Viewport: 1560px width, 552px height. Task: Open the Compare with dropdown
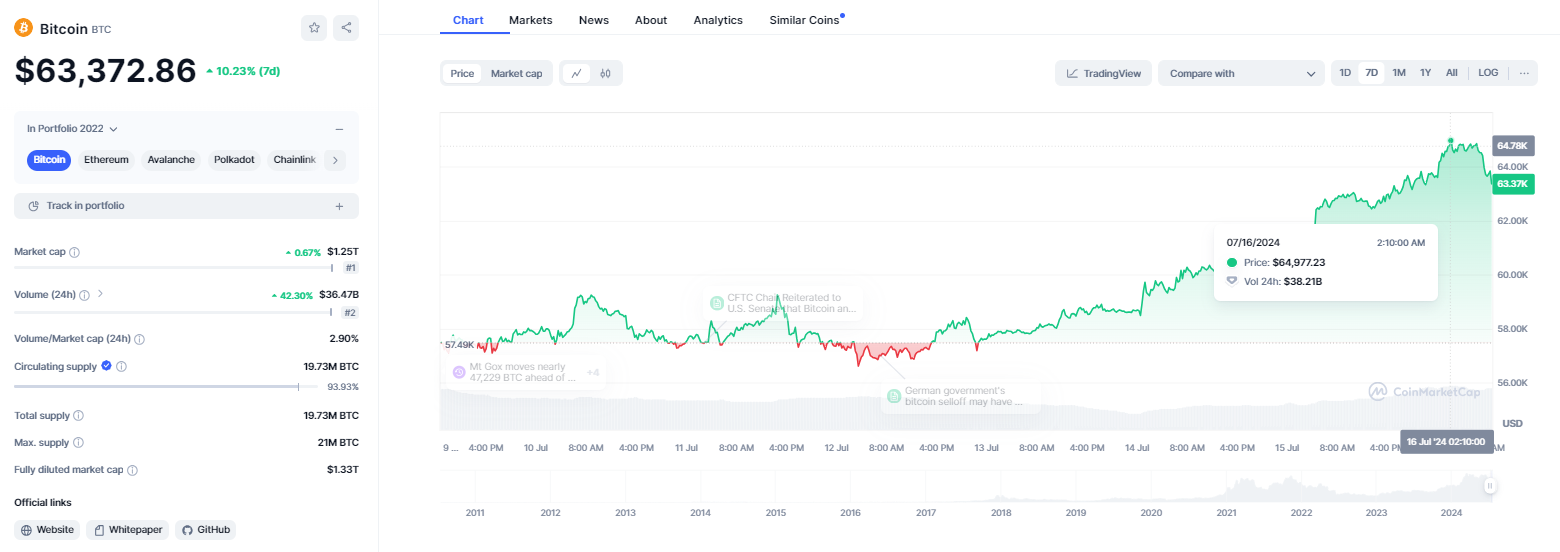tap(1241, 73)
